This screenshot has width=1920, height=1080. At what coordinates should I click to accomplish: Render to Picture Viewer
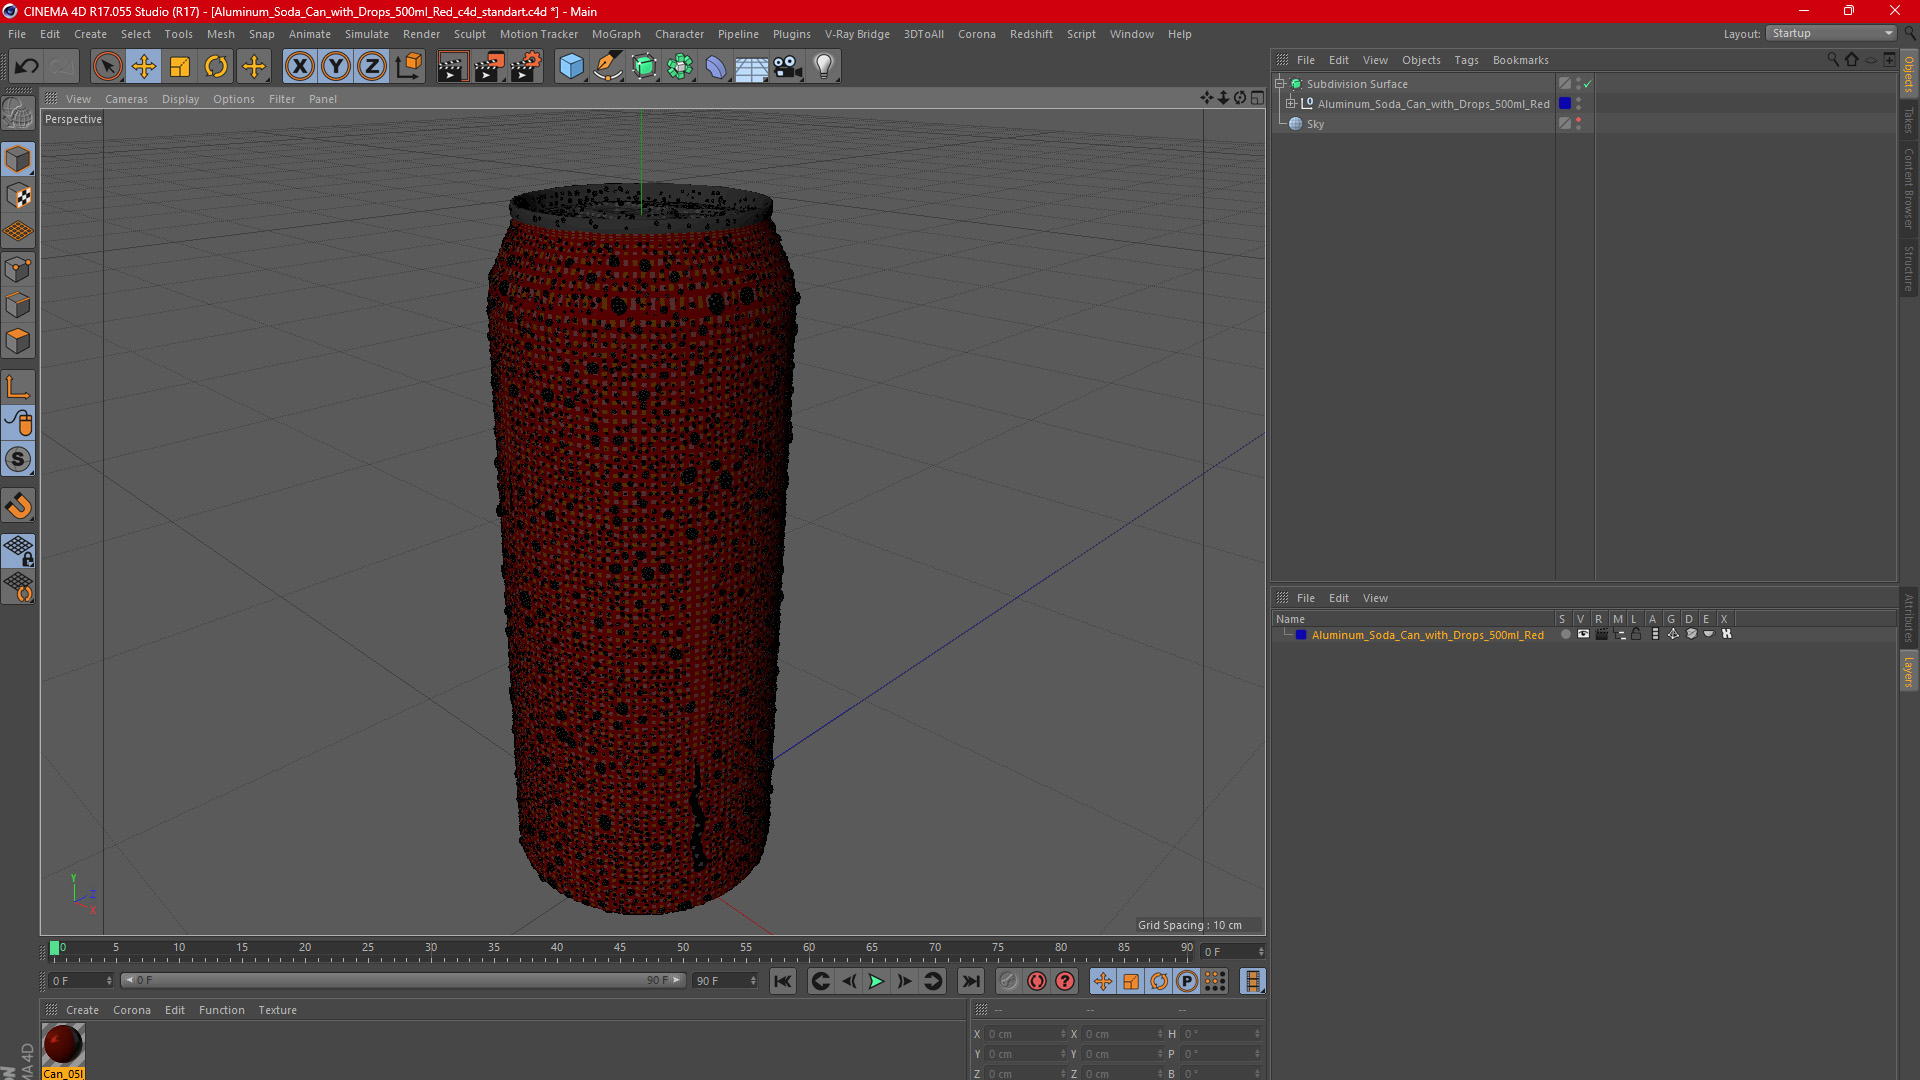[489, 66]
